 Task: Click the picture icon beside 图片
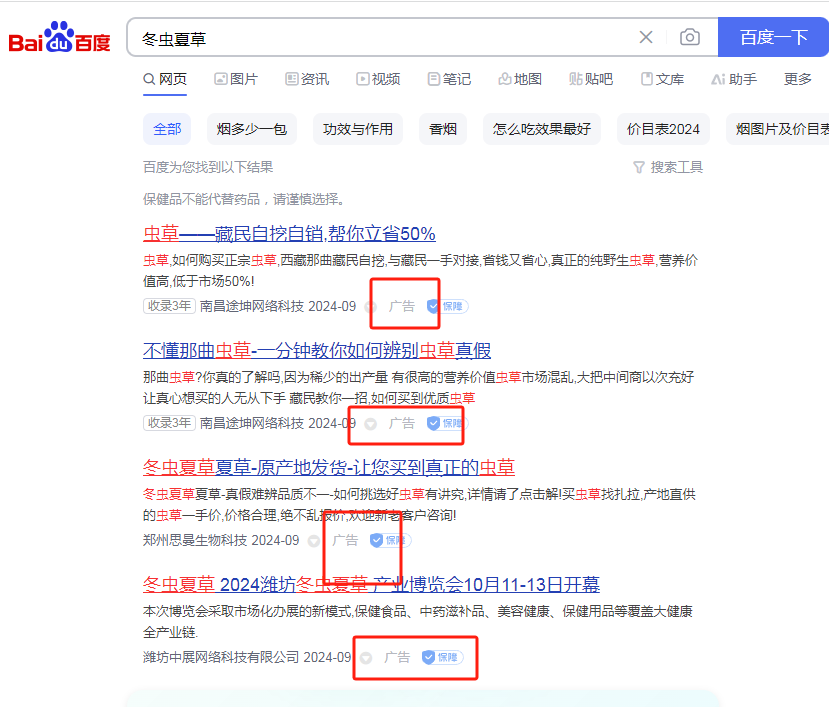coord(221,78)
